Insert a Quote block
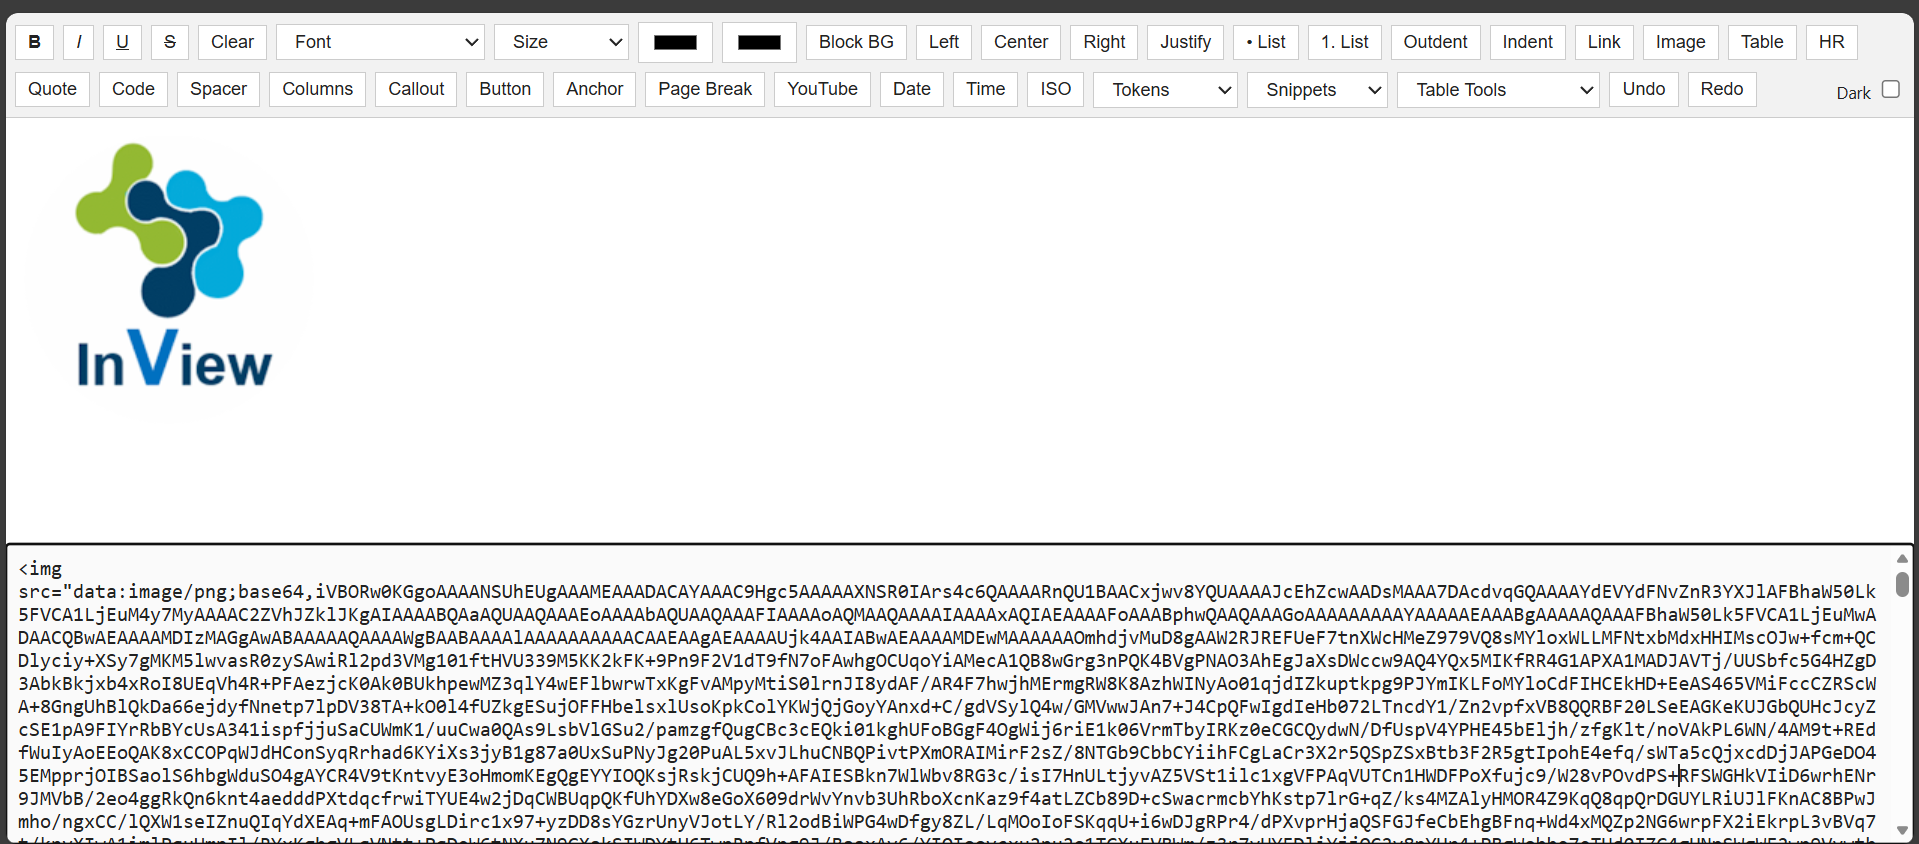This screenshot has height=844, width=1919. (53, 89)
